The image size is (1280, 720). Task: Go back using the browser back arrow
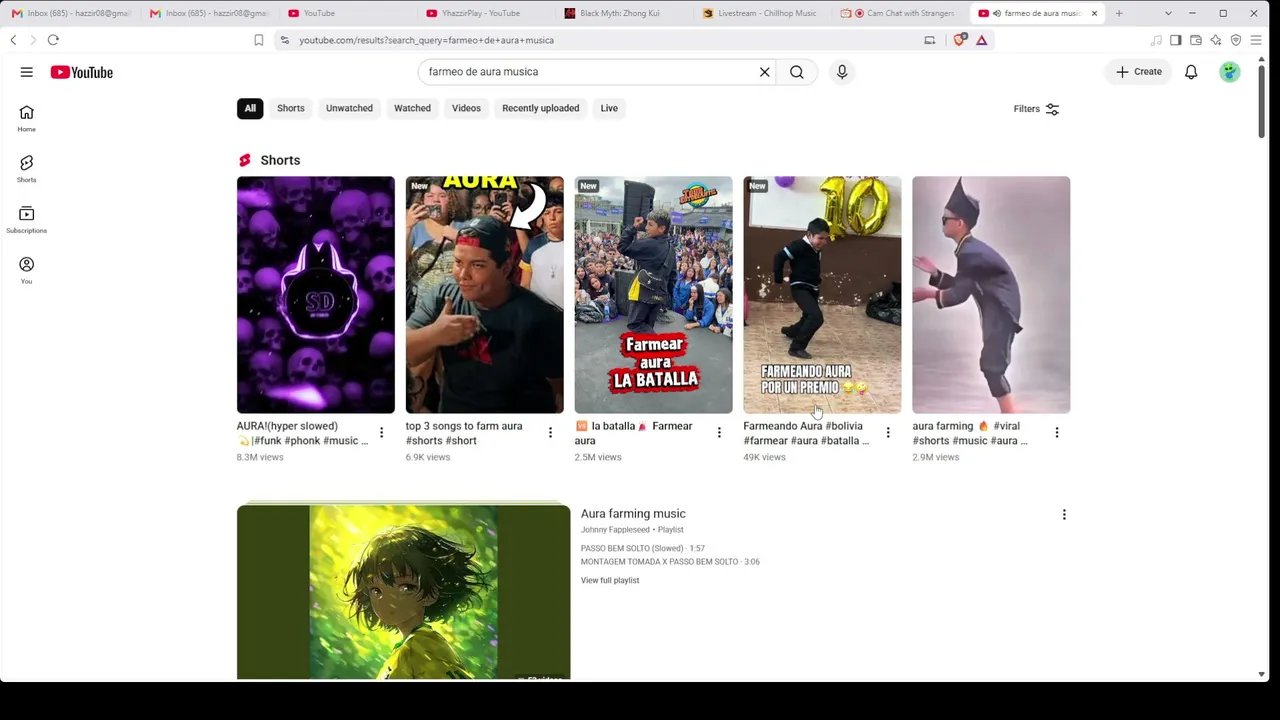click(13, 40)
